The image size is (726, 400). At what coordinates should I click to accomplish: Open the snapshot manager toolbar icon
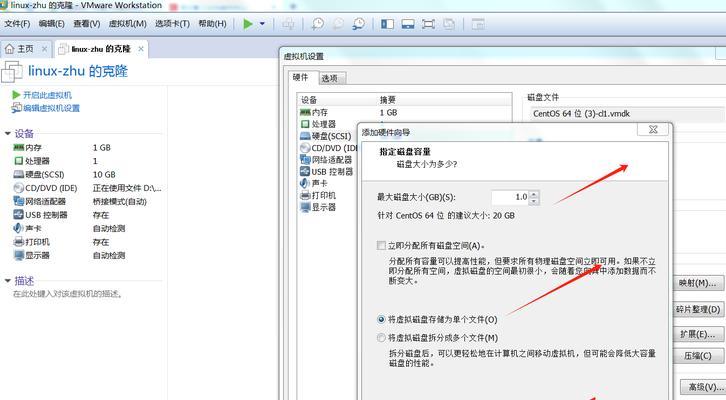[359, 24]
